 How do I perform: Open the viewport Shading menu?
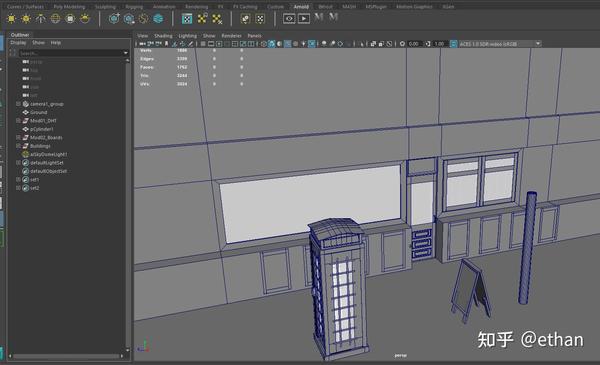pos(163,36)
